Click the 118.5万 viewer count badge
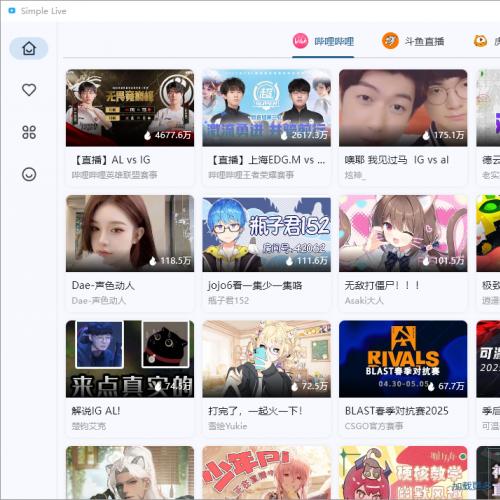500x500 pixels. pos(170,260)
